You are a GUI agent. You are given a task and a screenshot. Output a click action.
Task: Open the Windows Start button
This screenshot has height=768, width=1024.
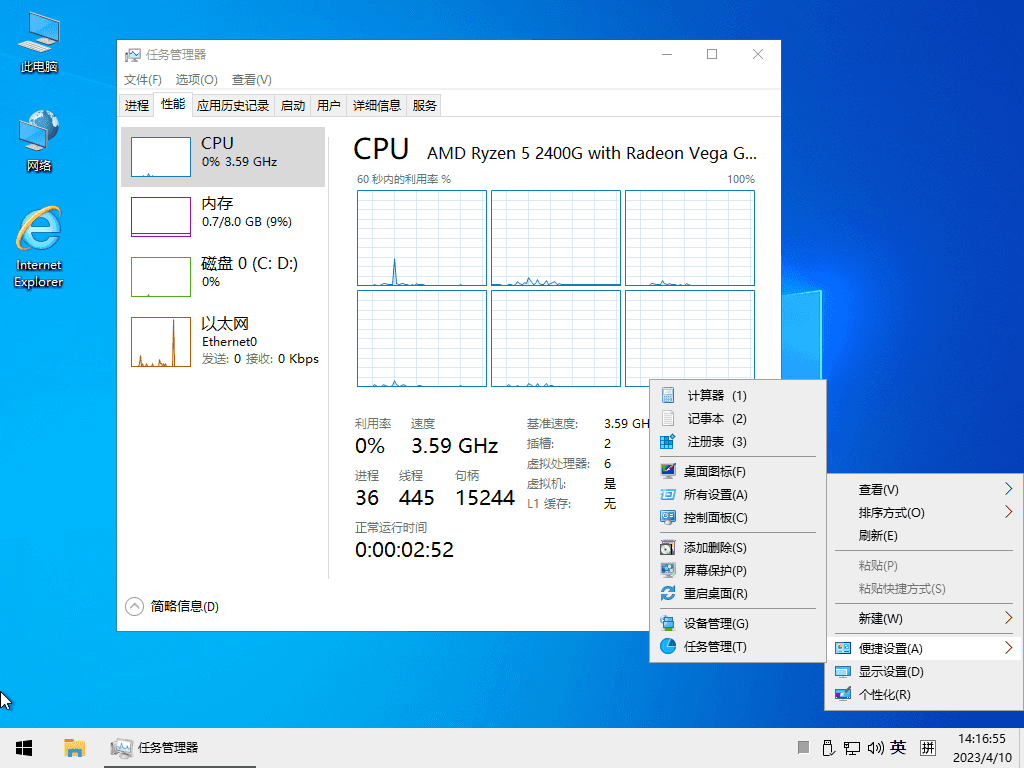tap(23, 747)
